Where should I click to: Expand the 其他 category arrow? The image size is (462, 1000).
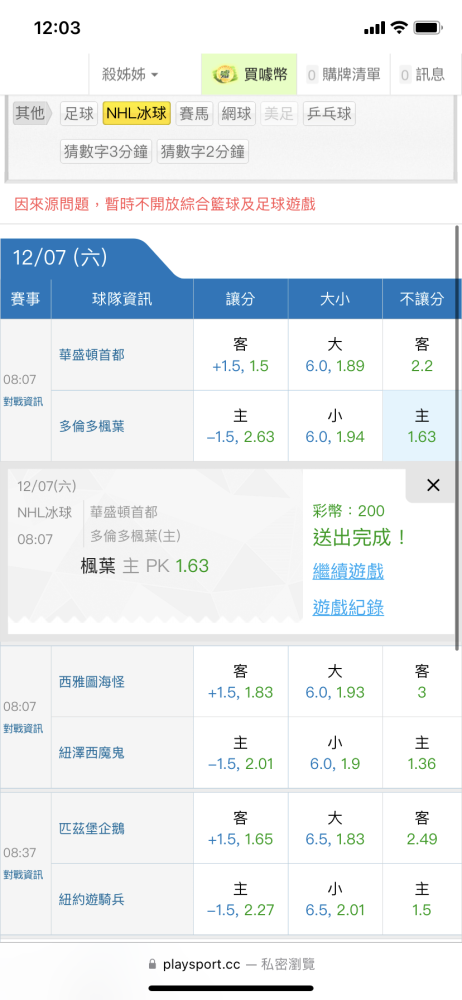tap(32, 114)
